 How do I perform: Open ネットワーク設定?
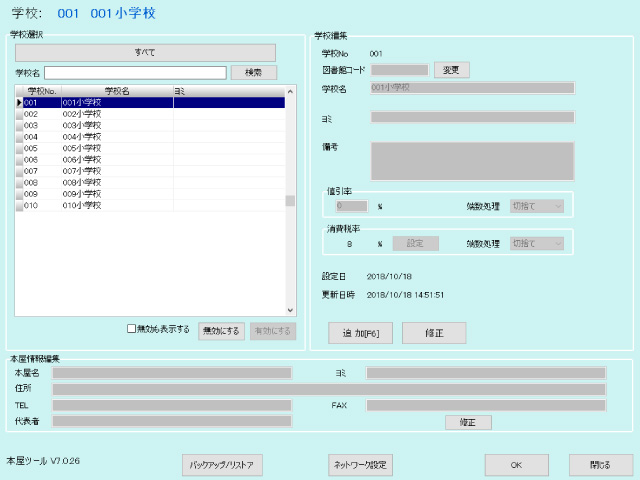click(360, 465)
